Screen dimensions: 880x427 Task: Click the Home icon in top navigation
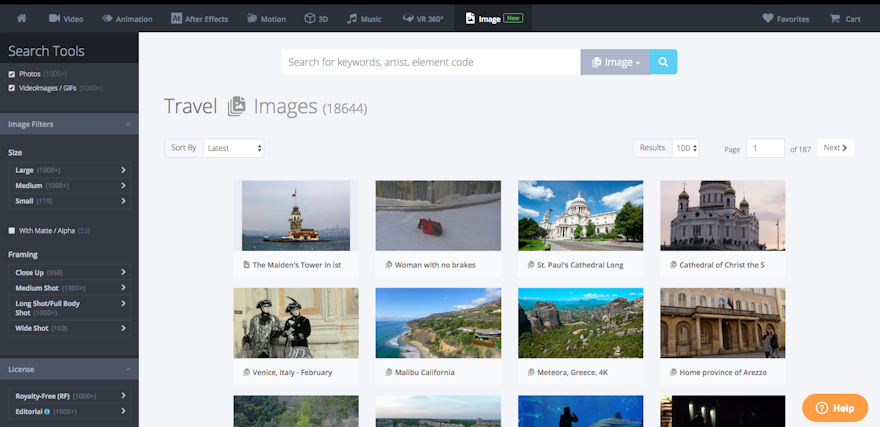click(21, 18)
